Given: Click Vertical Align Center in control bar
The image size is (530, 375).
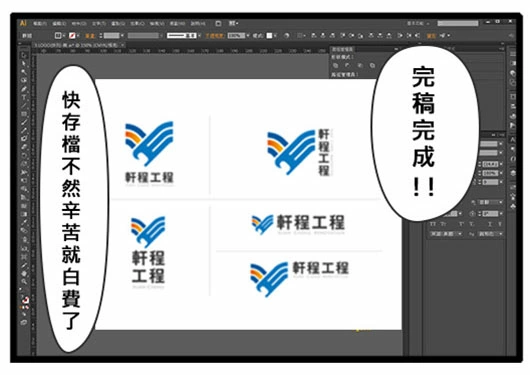Looking at the screenshot, I should pos(352,35).
